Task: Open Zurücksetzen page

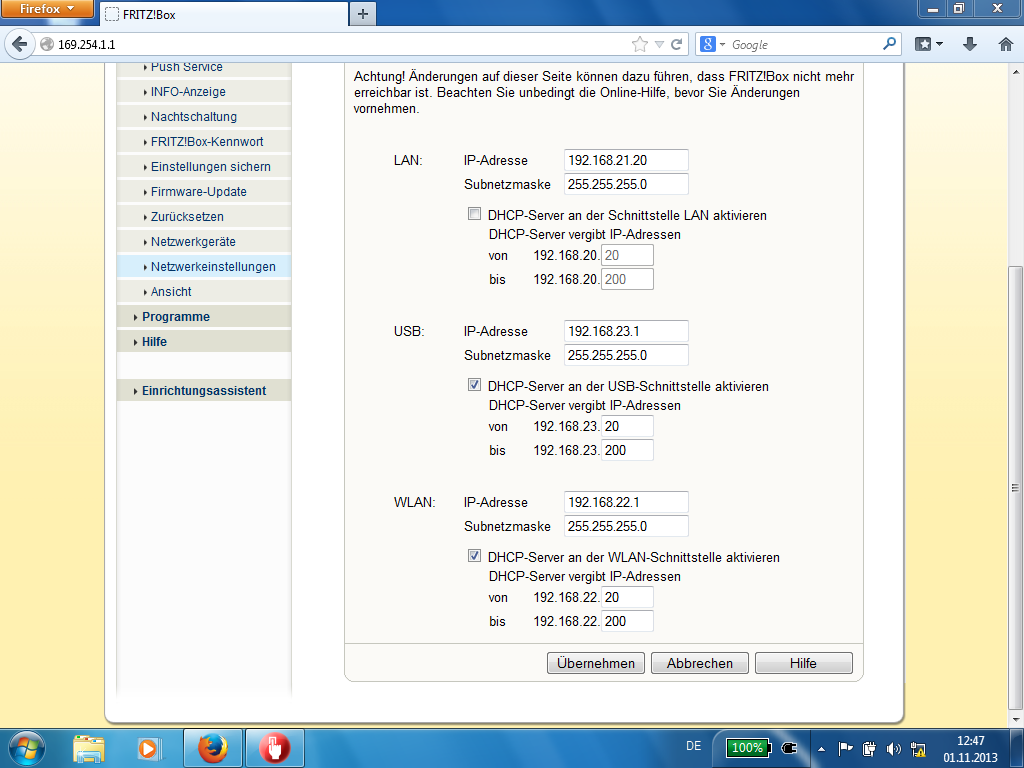Action: (204, 216)
